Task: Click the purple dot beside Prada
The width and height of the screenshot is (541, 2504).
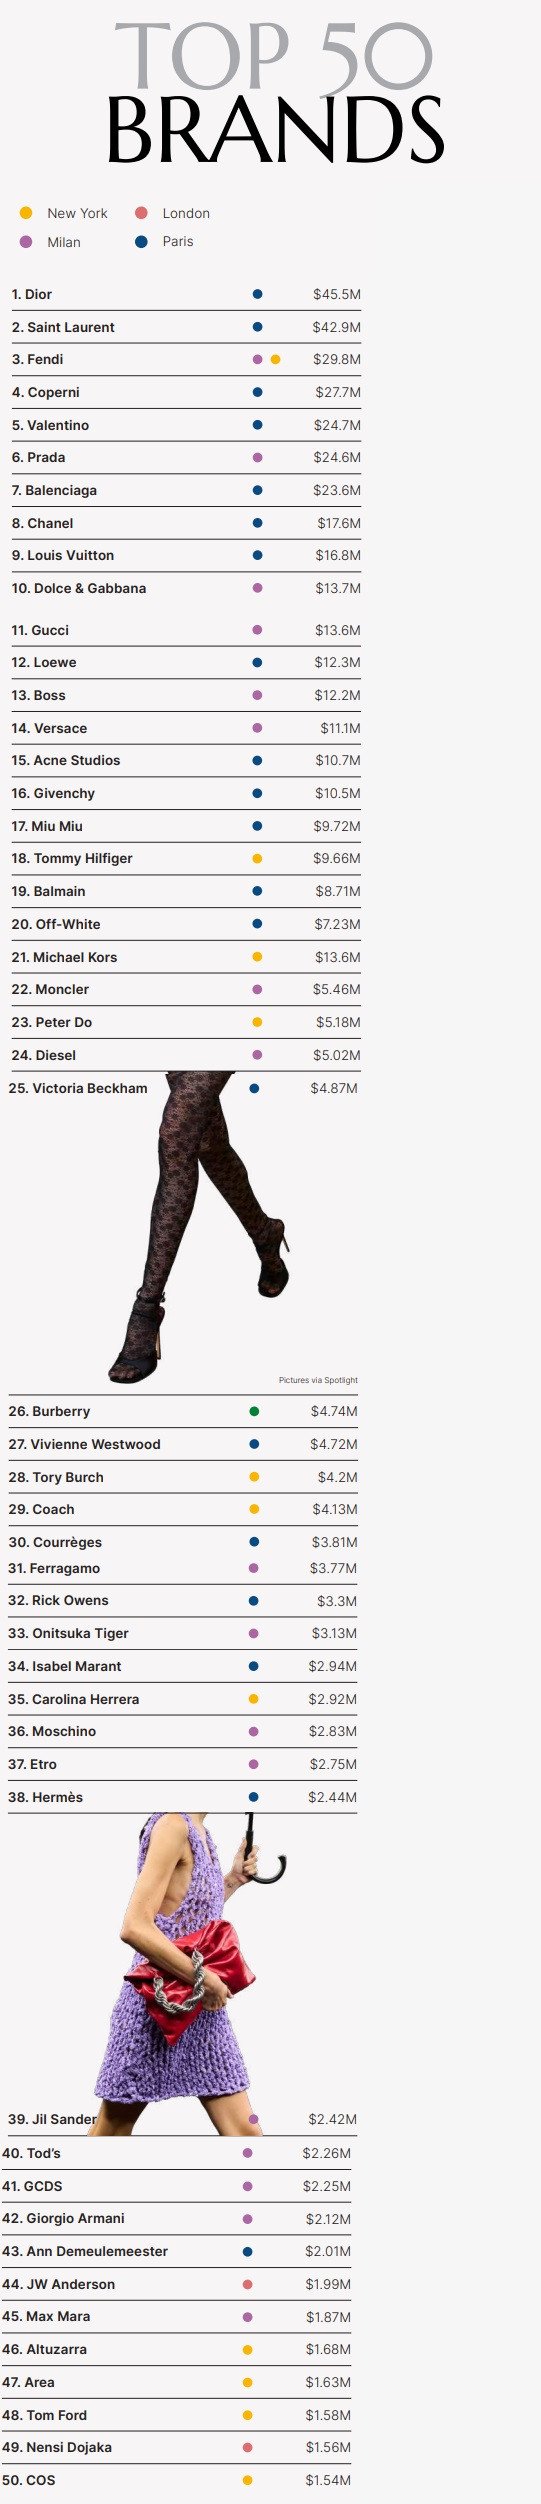Action: click(257, 457)
